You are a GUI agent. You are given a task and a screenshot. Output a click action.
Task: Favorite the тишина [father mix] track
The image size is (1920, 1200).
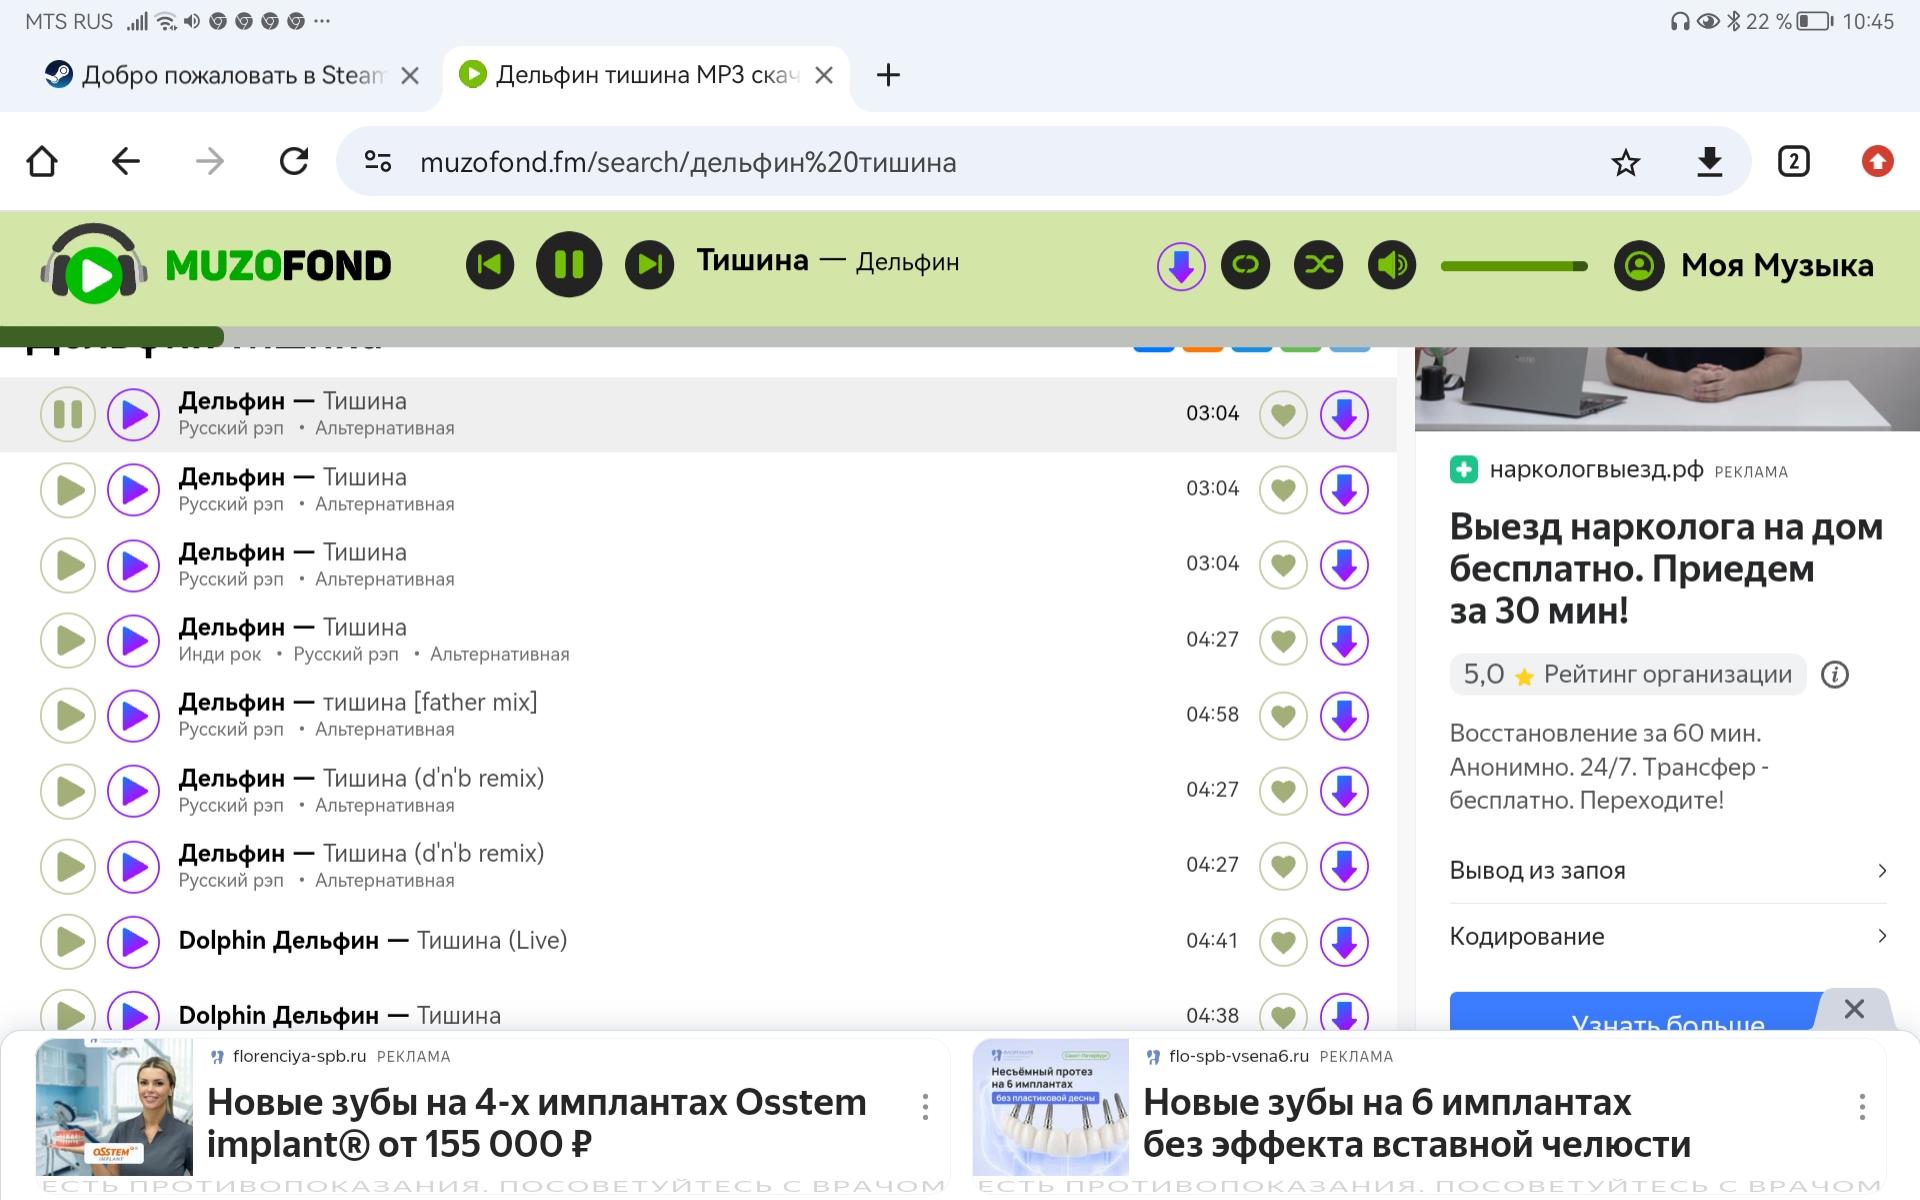click(1283, 716)
